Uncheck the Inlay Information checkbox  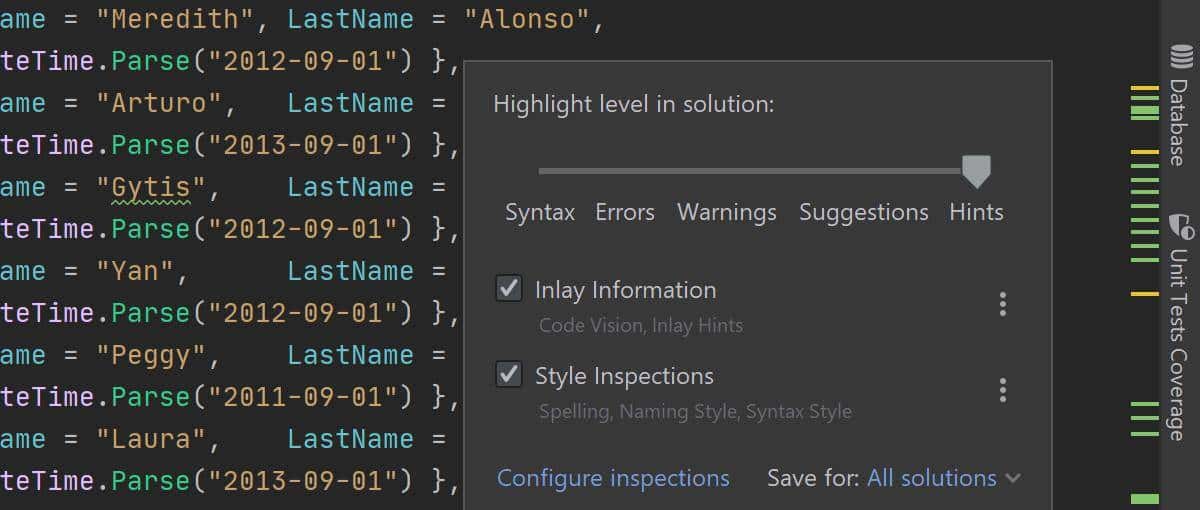click(x=509, y=289)
